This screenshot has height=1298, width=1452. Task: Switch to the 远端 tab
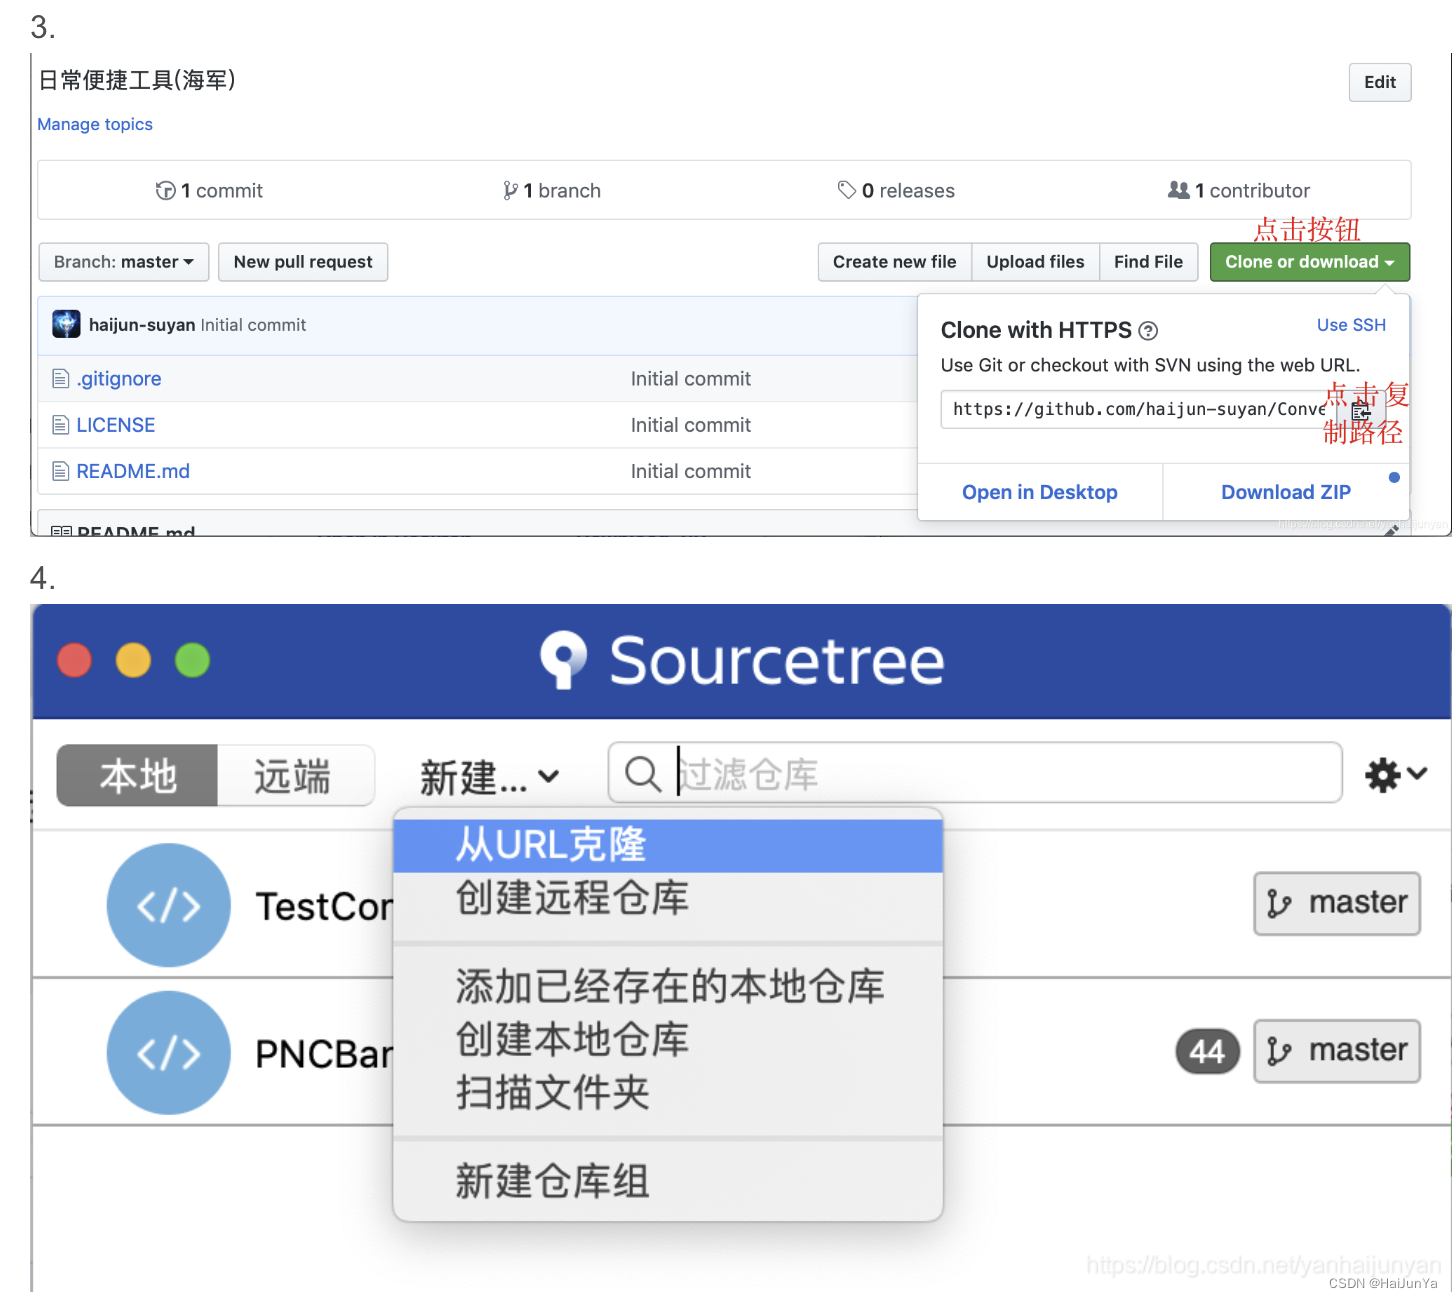[295, 775]
